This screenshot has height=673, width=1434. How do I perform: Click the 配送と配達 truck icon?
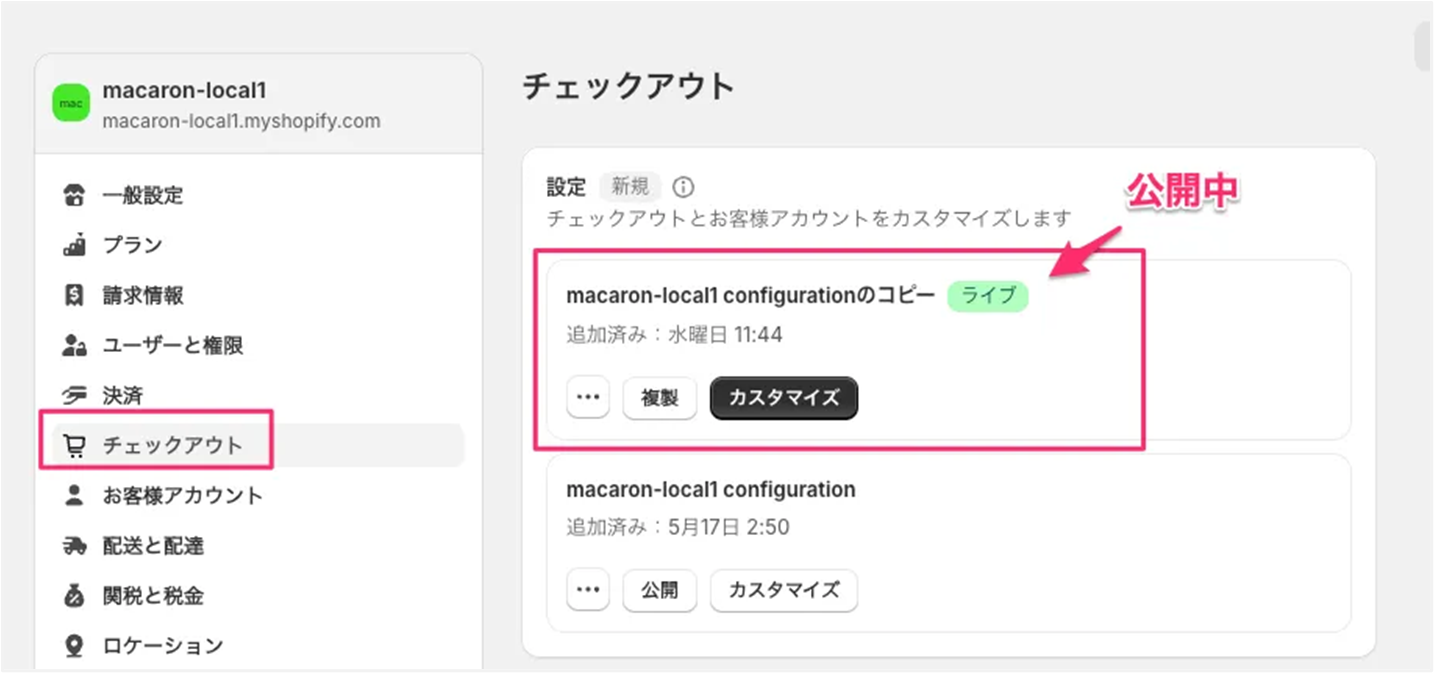pyautogui.click(x=74, y=546)
